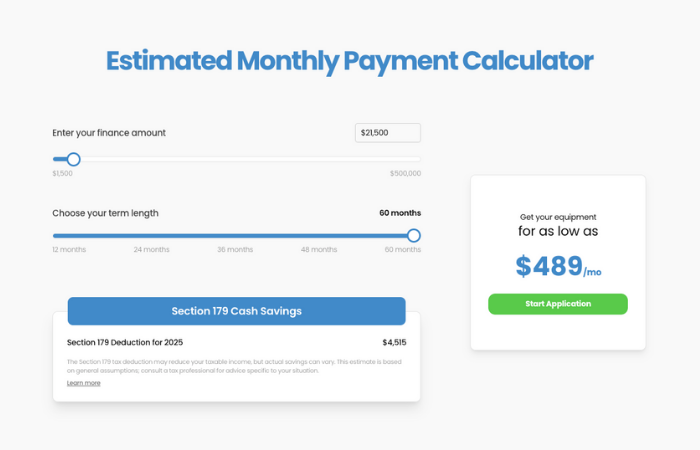This screenshot has width=700, height=450.
Task: Click the middle of the finance amount track
Action: coord(237,159)
